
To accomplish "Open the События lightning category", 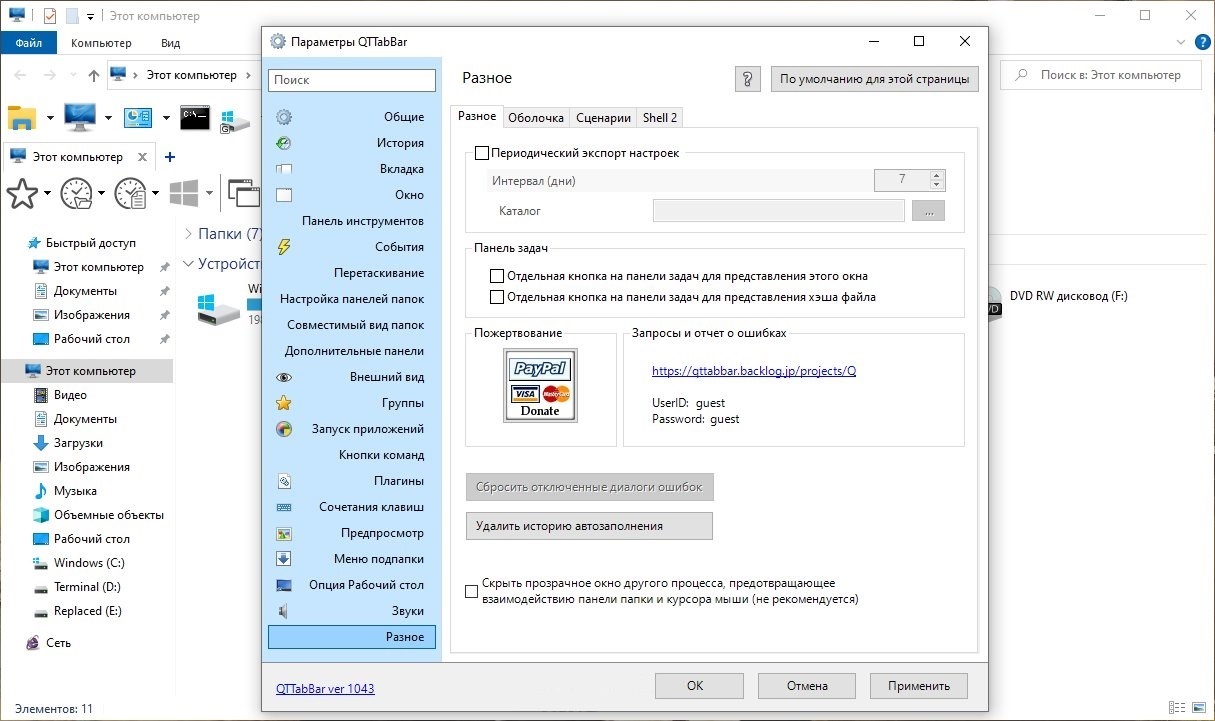I will click(352, 247).
